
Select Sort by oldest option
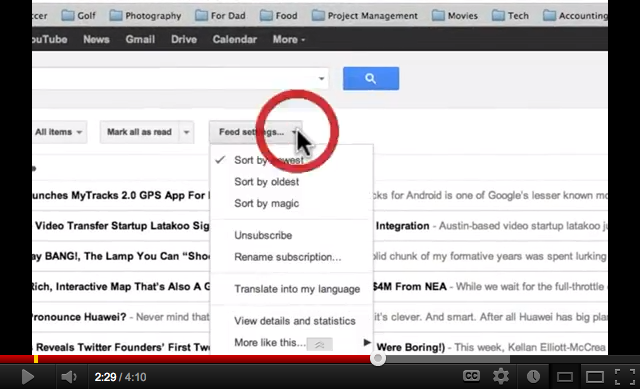(x=291, y=182)
